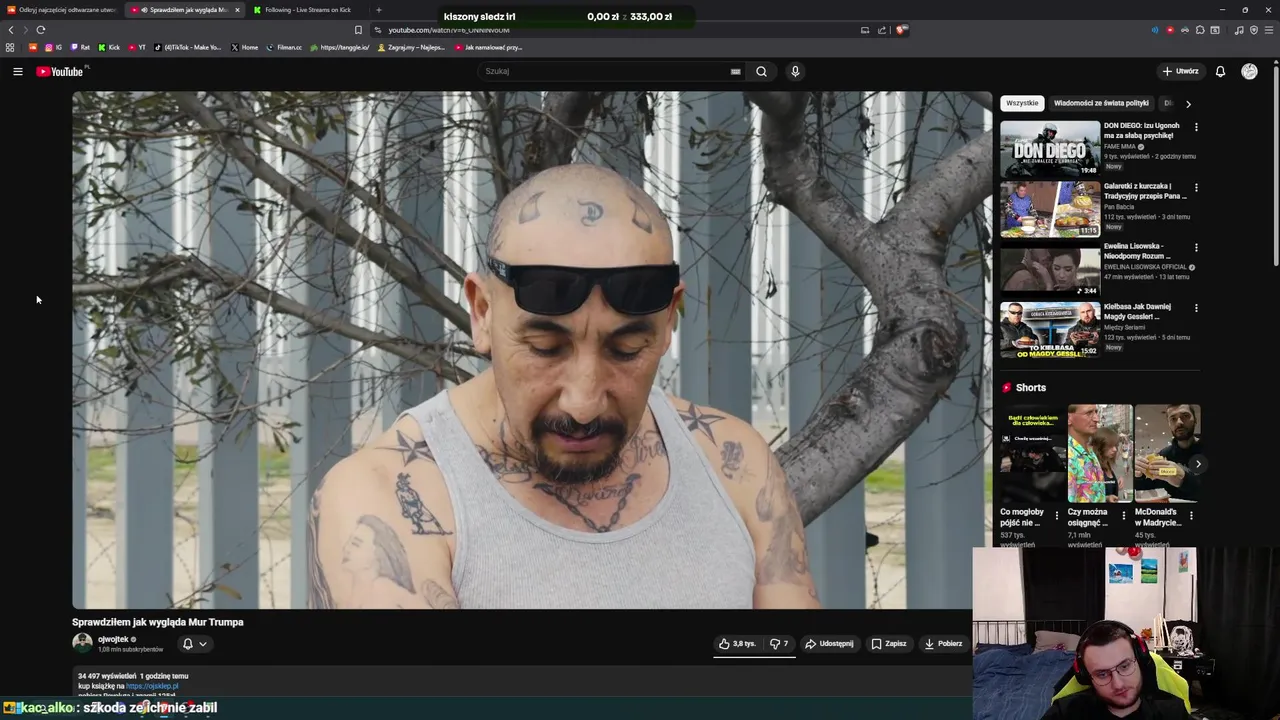Screen dimensions: 1280x720
Task: Click the main video player
Action: point(532,350)
